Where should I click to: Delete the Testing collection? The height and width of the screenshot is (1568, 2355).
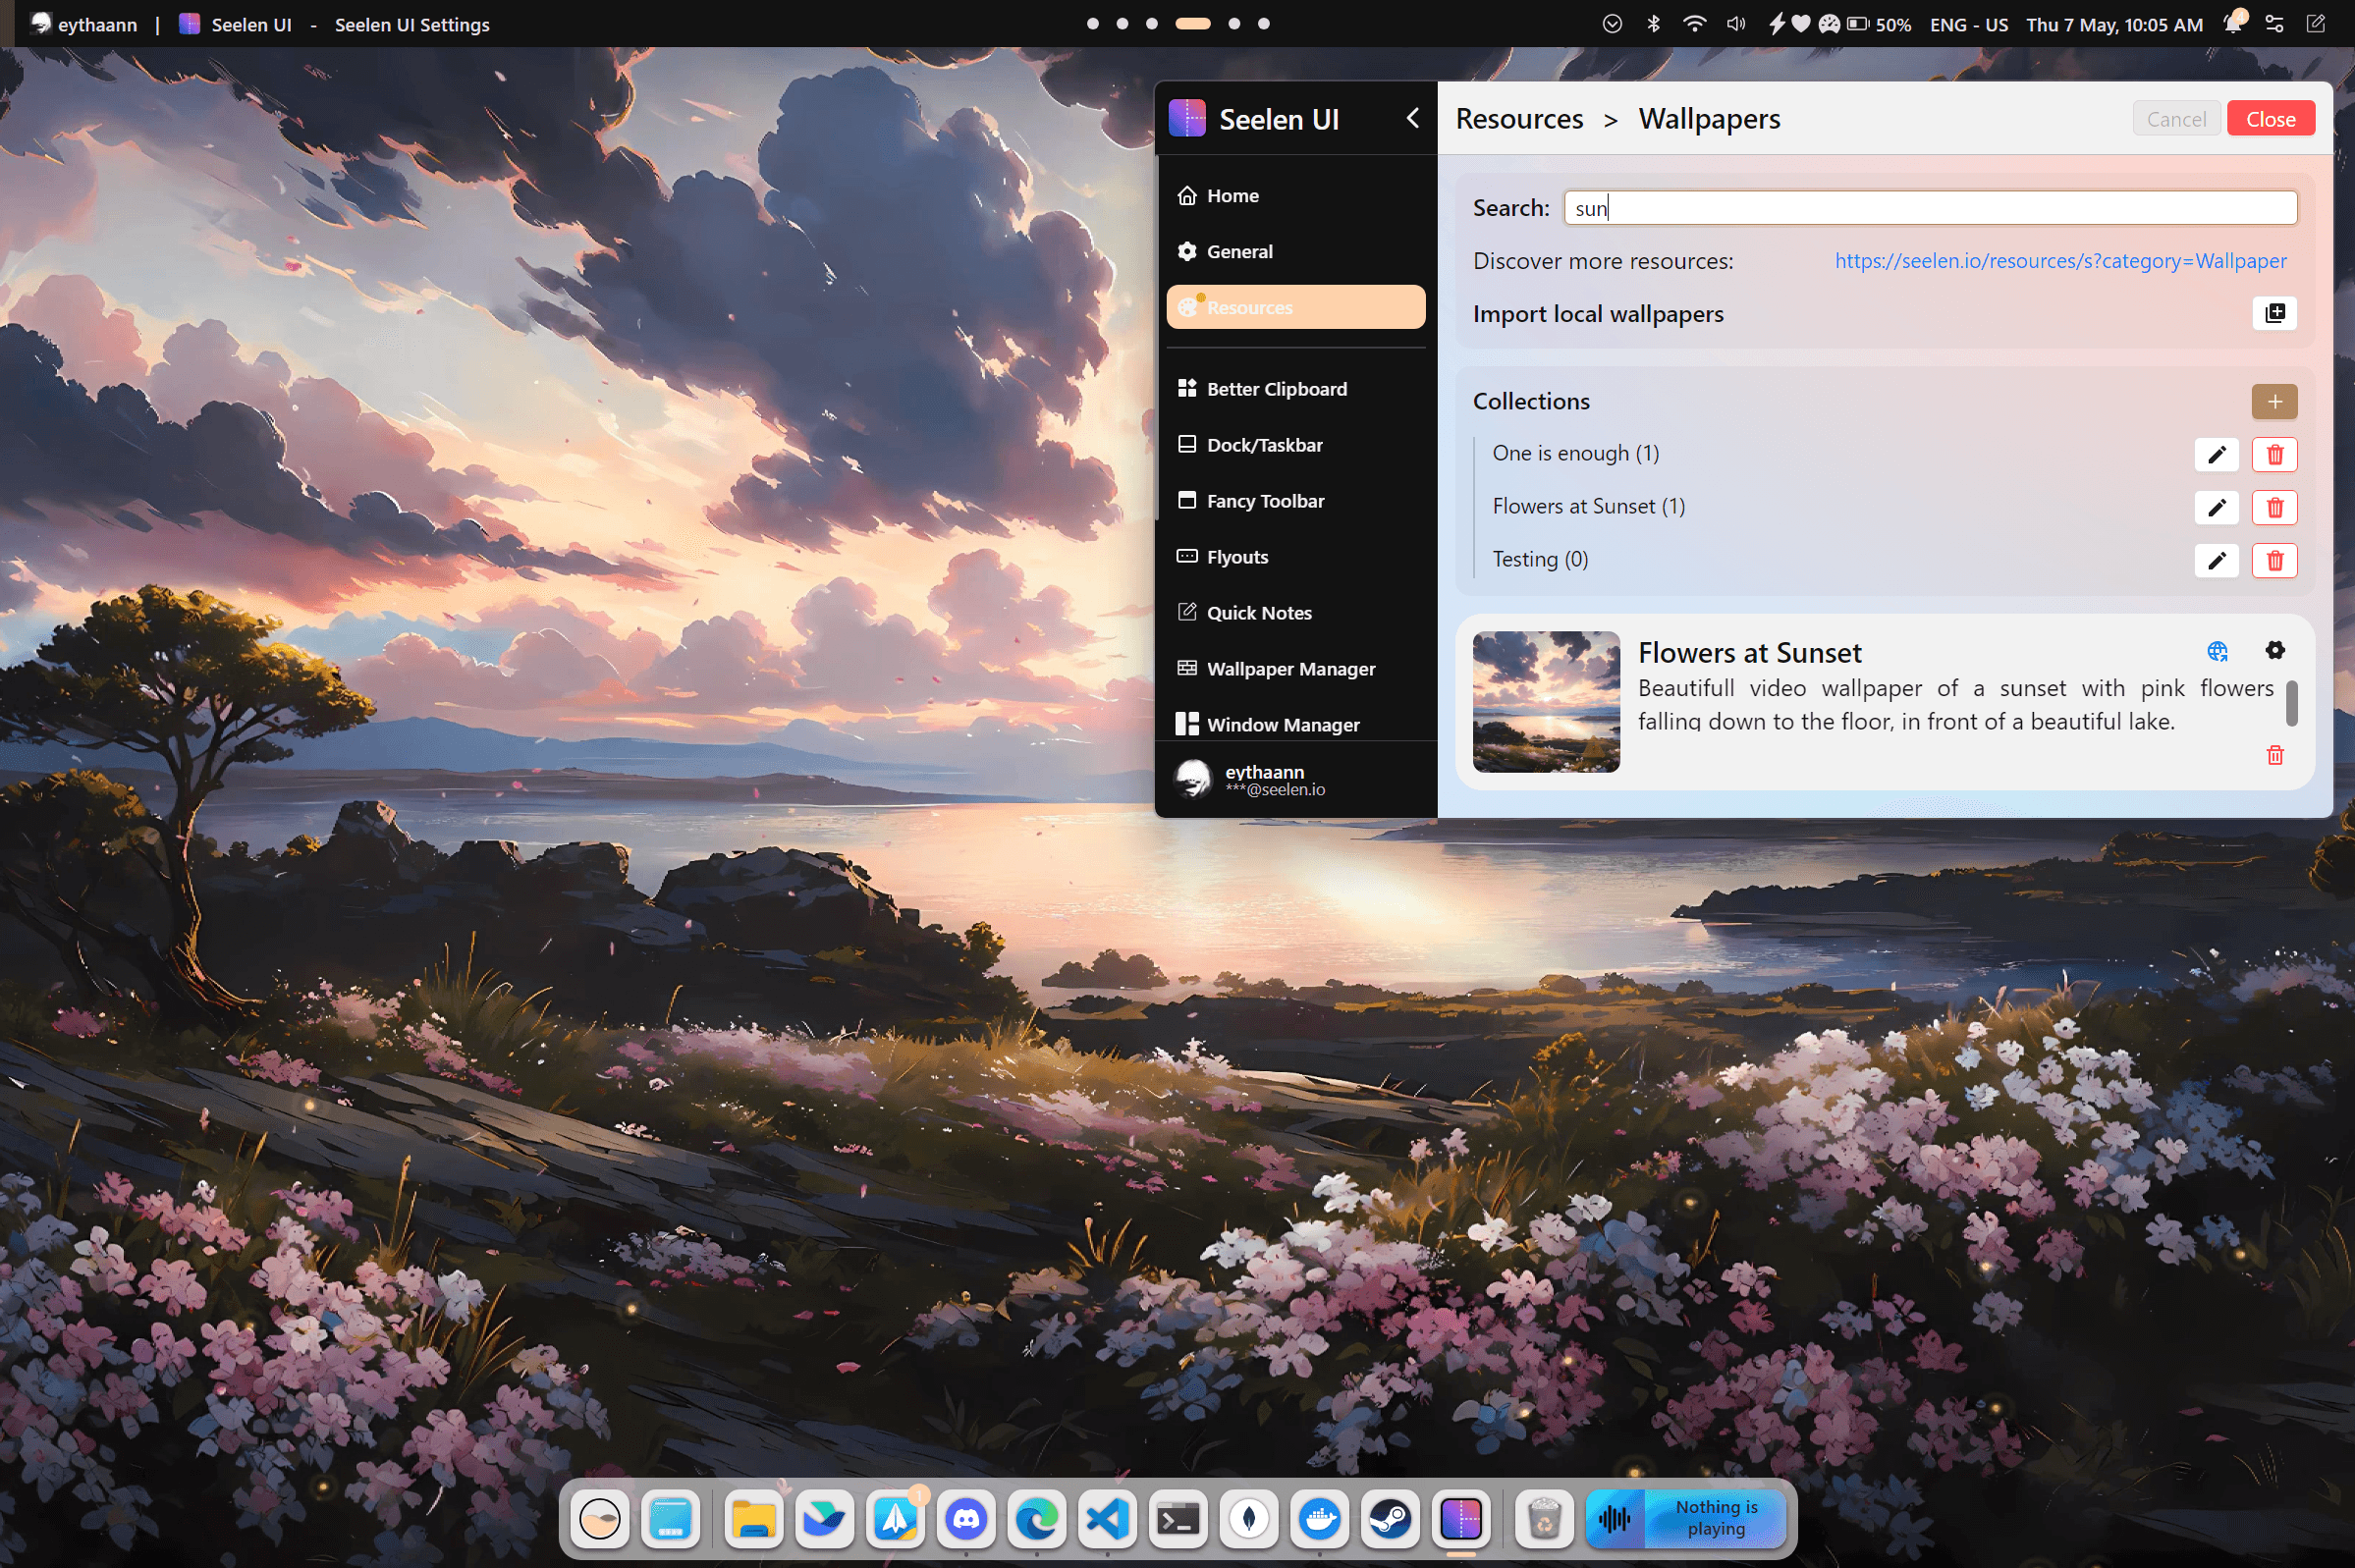pos(2274,560)
